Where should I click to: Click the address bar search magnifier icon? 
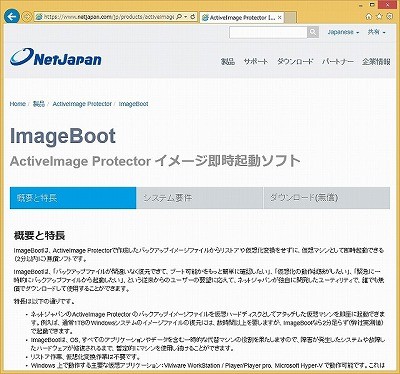pyautogui.click(x=179, y=17)
